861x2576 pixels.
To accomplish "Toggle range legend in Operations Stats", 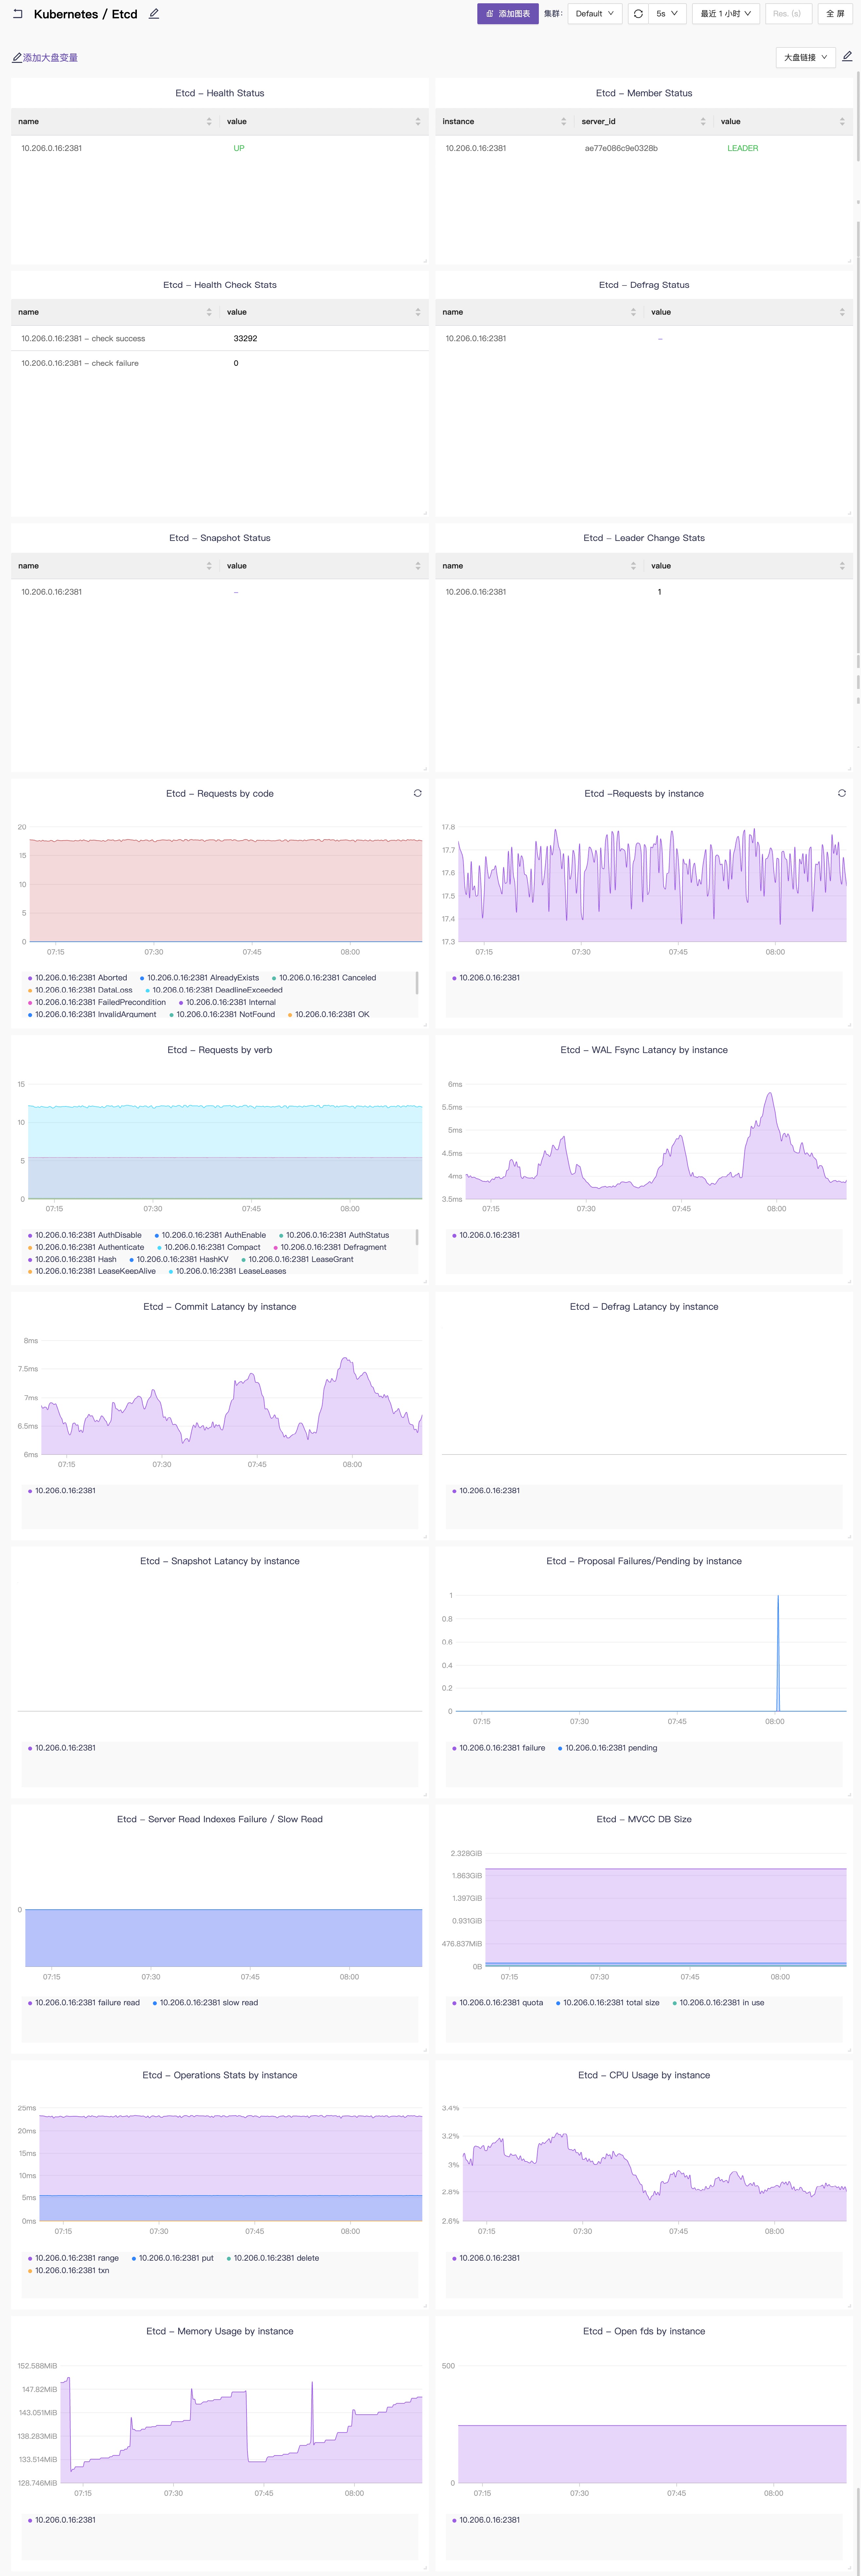I will tap(73, 2258).
